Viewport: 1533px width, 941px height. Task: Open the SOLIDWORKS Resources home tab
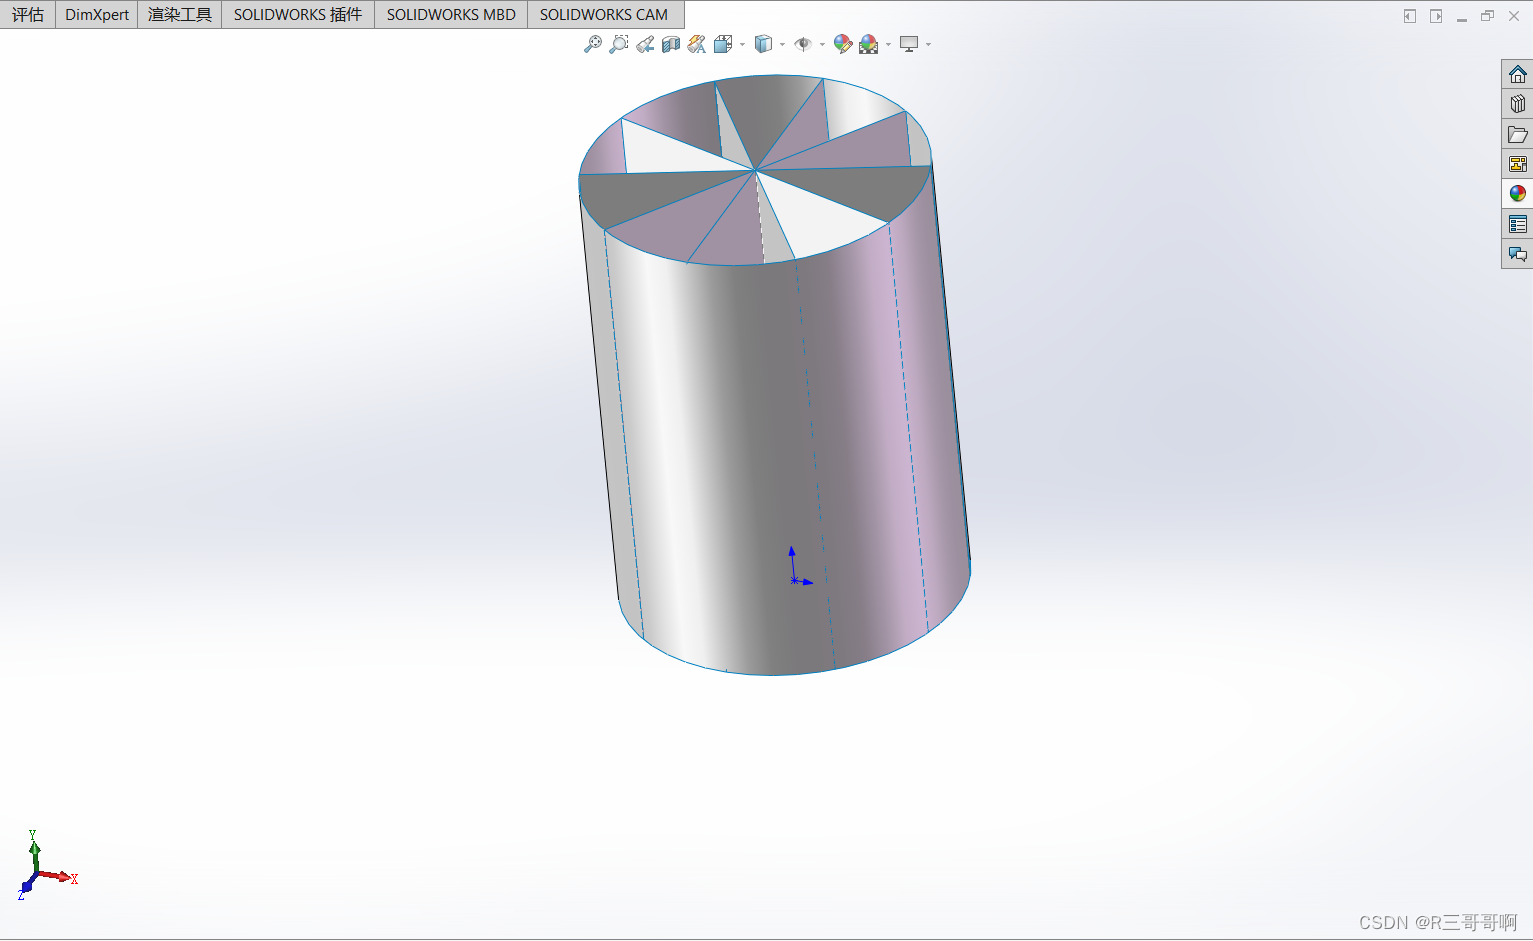pos(1517,74)
